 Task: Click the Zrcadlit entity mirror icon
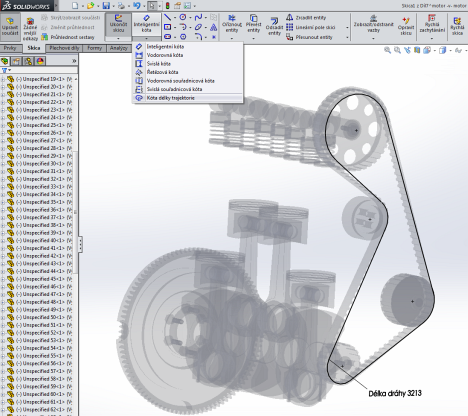point(289,17)
